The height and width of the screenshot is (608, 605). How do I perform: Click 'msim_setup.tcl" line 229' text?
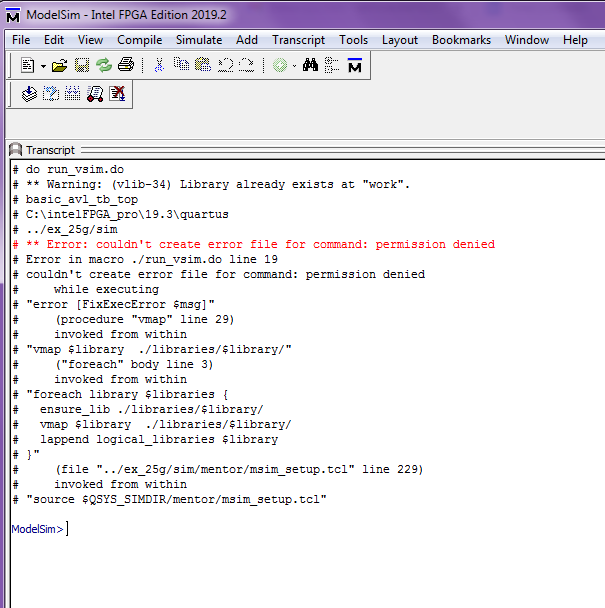coord(336,469)
